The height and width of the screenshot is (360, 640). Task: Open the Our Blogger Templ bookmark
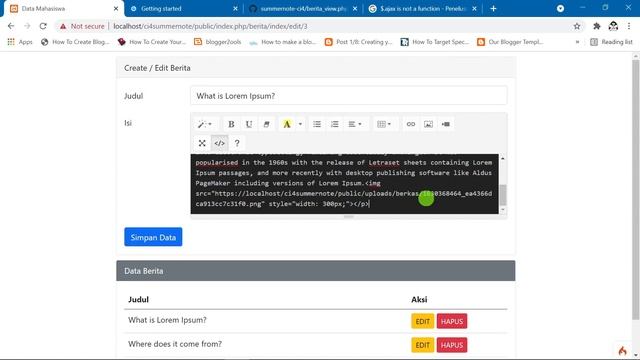[510, 42]
